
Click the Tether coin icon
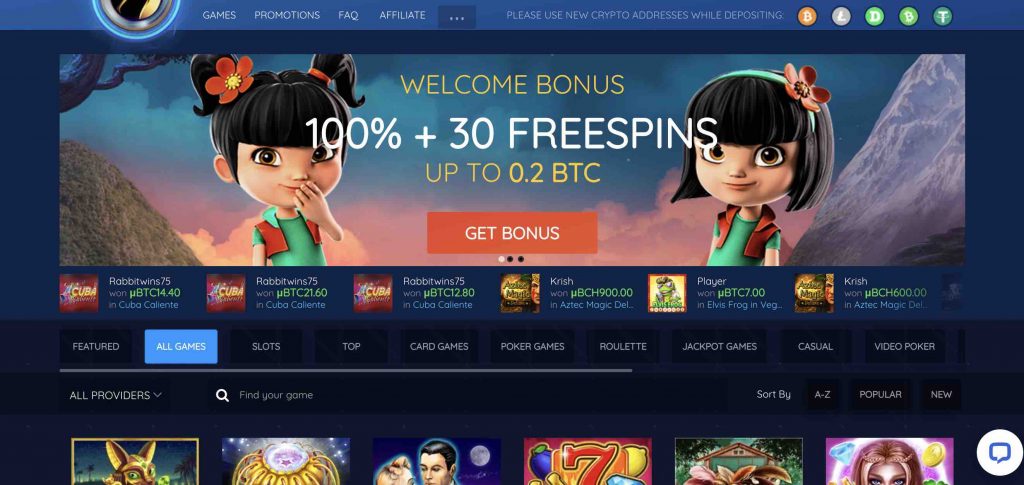tap(942, 16)
